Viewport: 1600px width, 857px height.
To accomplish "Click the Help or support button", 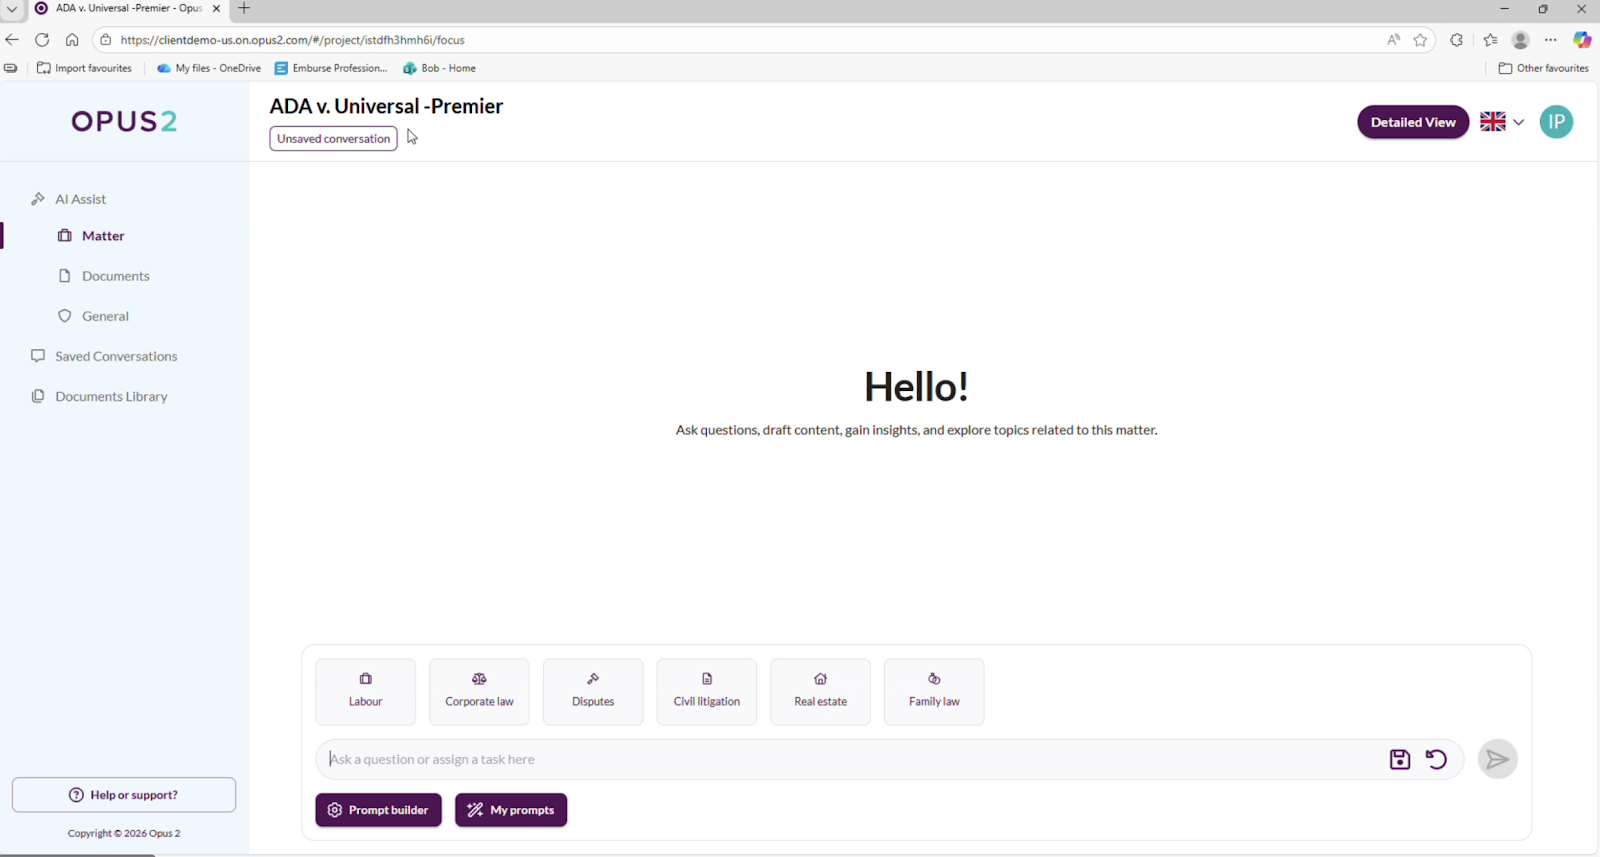I will click(124, 795).
